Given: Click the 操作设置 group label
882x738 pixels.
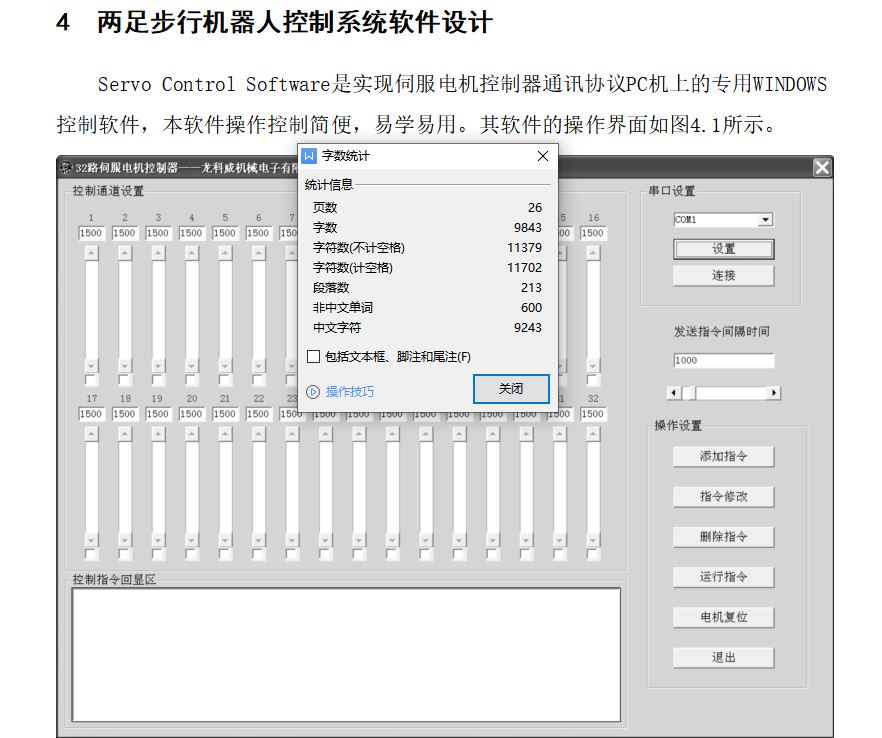Looking at the screenshot, I should (678, 425).
